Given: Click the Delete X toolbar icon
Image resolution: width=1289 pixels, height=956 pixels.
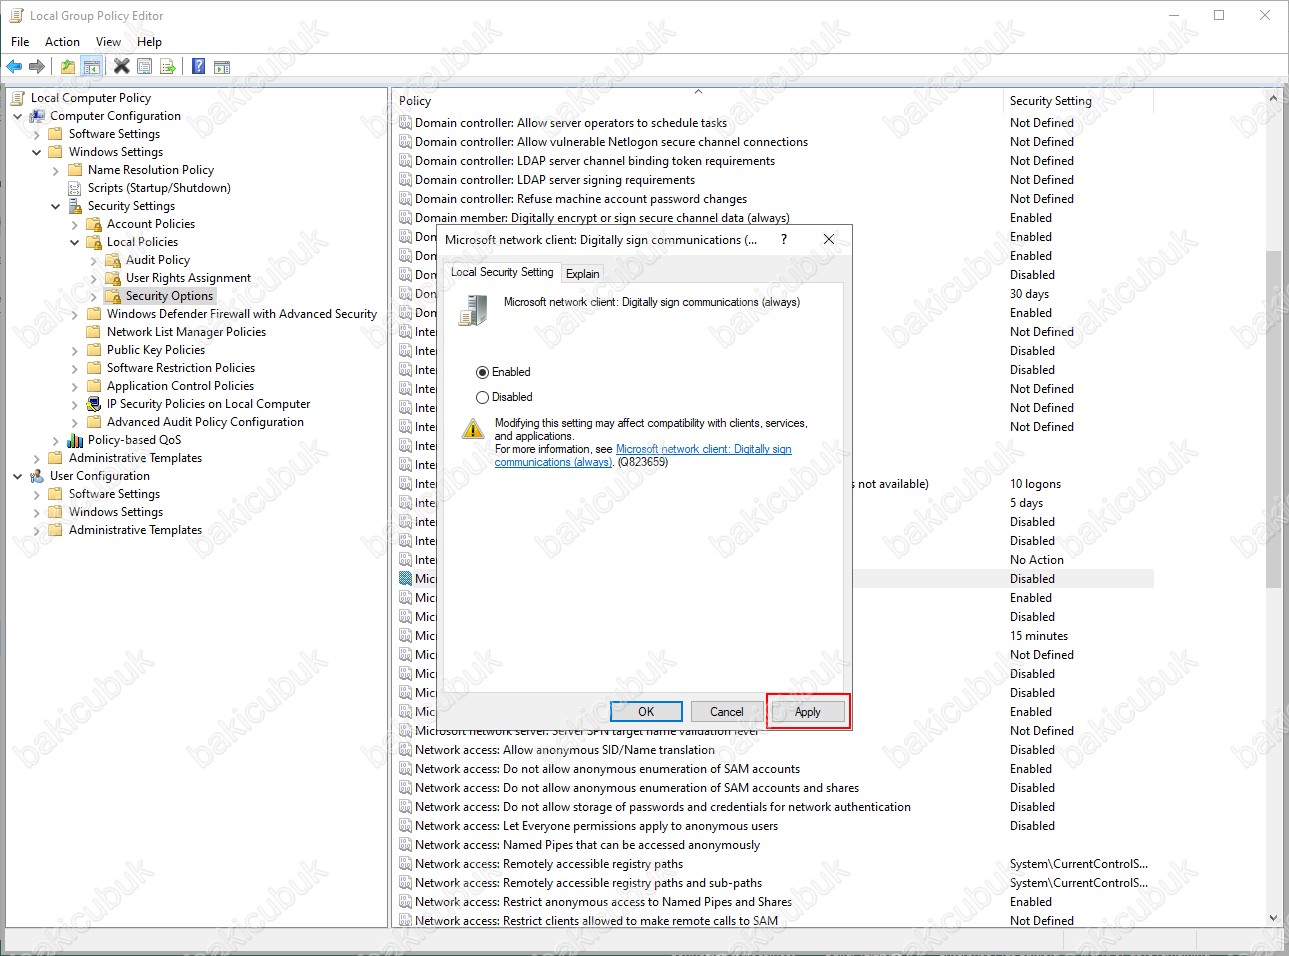Looking at the screenshot, I should coord(122,67).
